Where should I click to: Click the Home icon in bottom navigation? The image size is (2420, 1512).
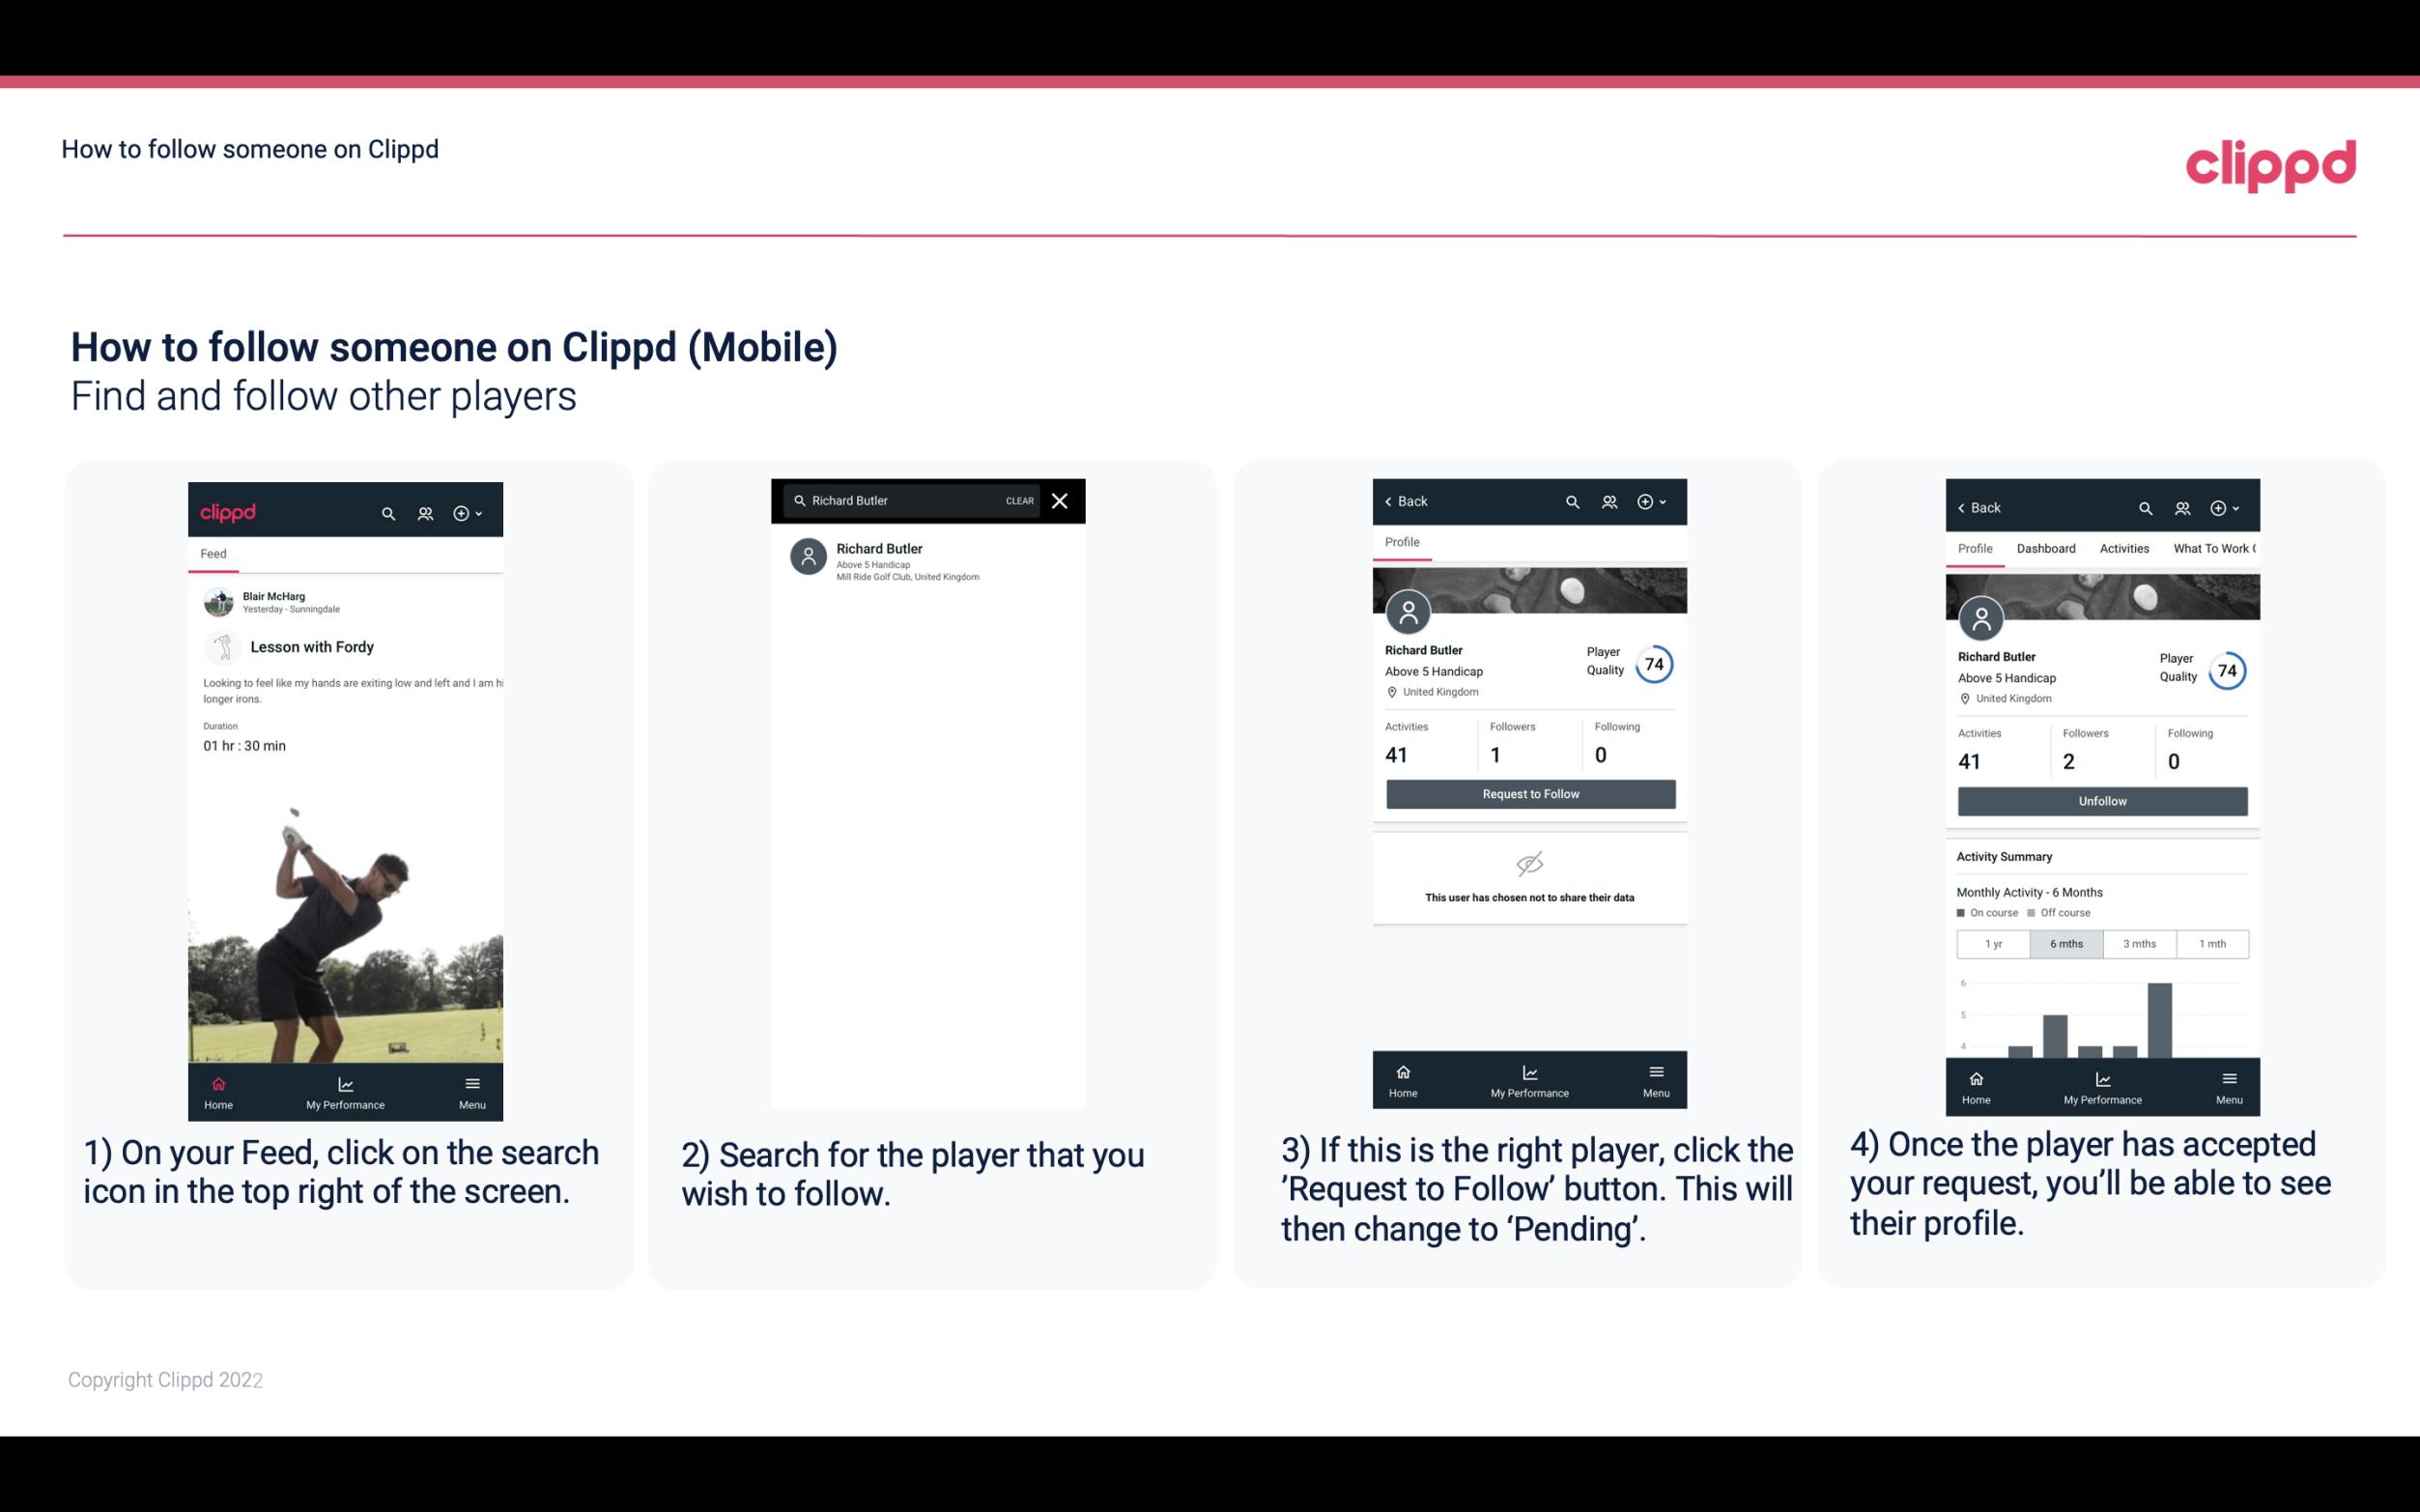(x=217, y=1083)
